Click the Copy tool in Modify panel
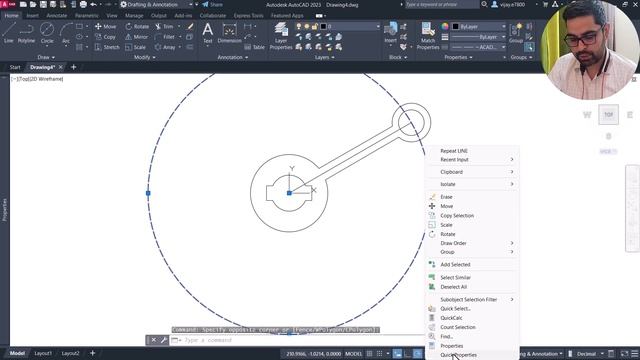 click(105, 37)
